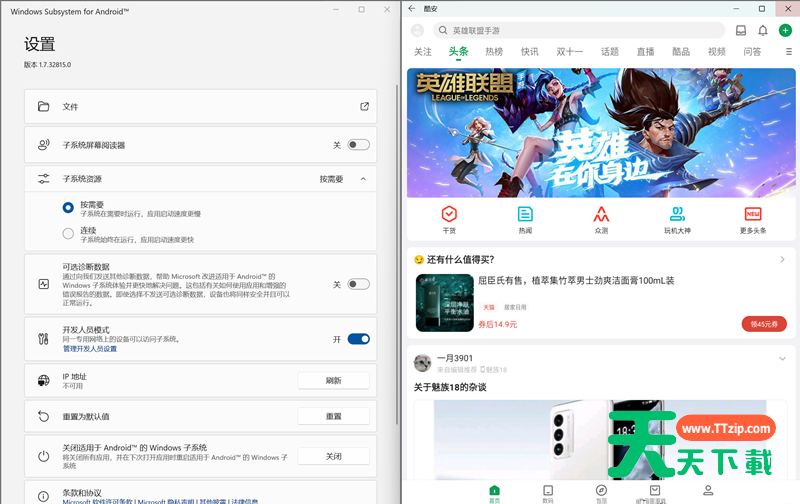800x504 pixels.
Task: Open the profile avatar in 酷安 header
Action: point(417,31)
